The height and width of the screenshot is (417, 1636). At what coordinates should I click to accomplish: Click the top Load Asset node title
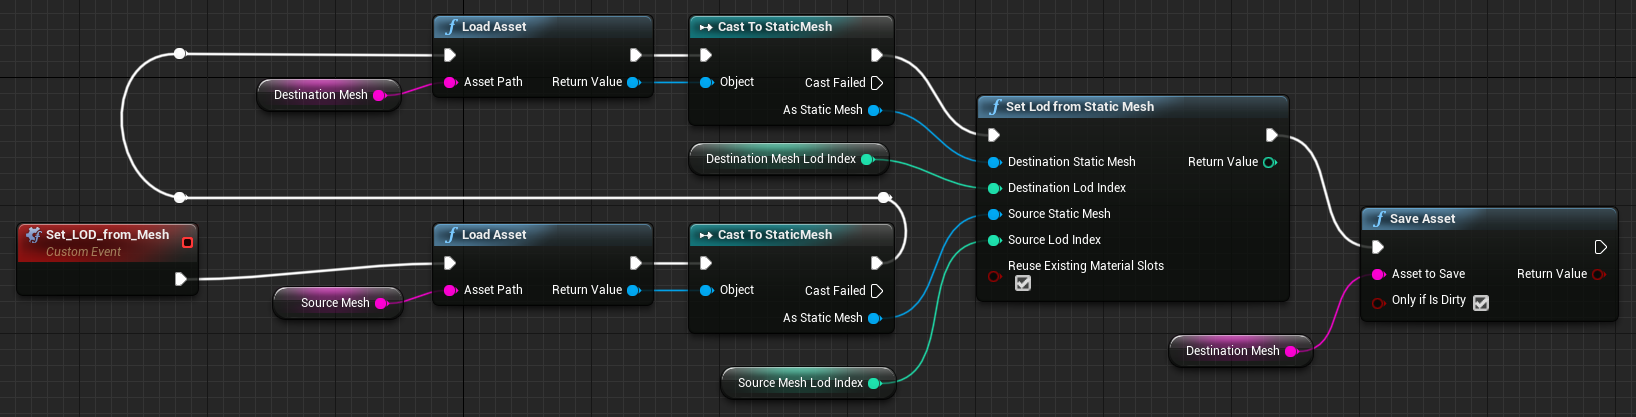[x=494, y=27]
